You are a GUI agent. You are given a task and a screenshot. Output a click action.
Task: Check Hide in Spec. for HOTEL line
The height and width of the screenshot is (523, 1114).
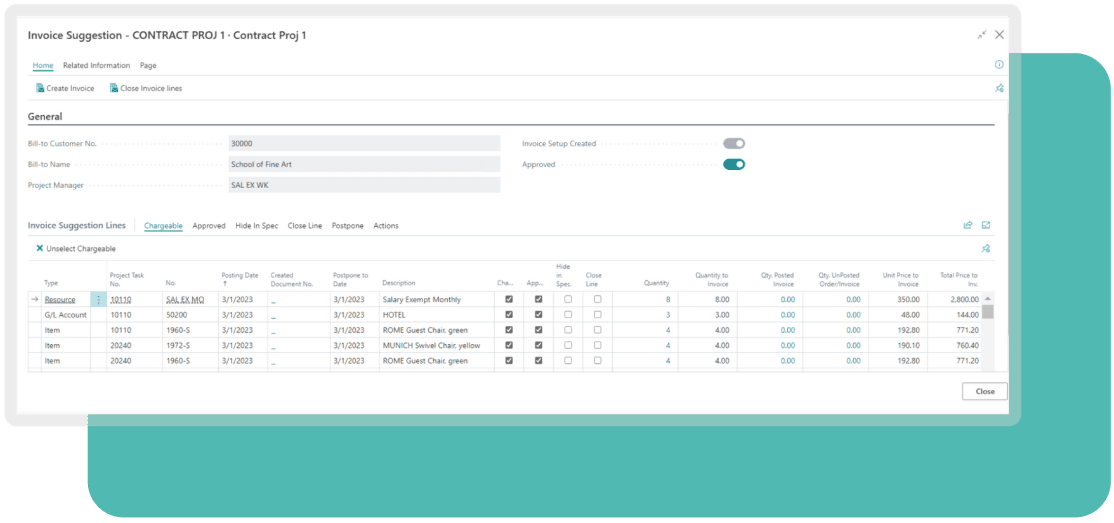pyautogui.click(x=568, y=315)
